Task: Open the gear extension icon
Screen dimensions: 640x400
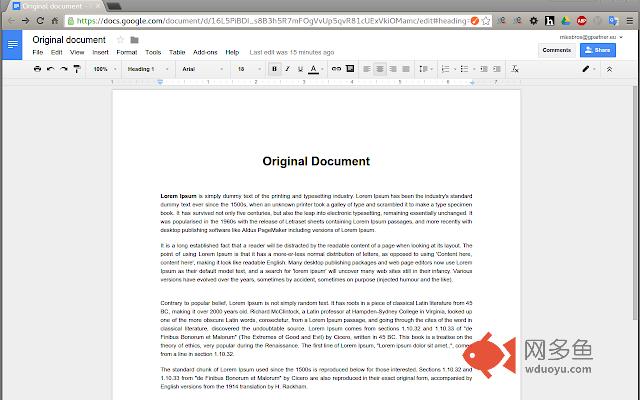Action: coord(533,20)
